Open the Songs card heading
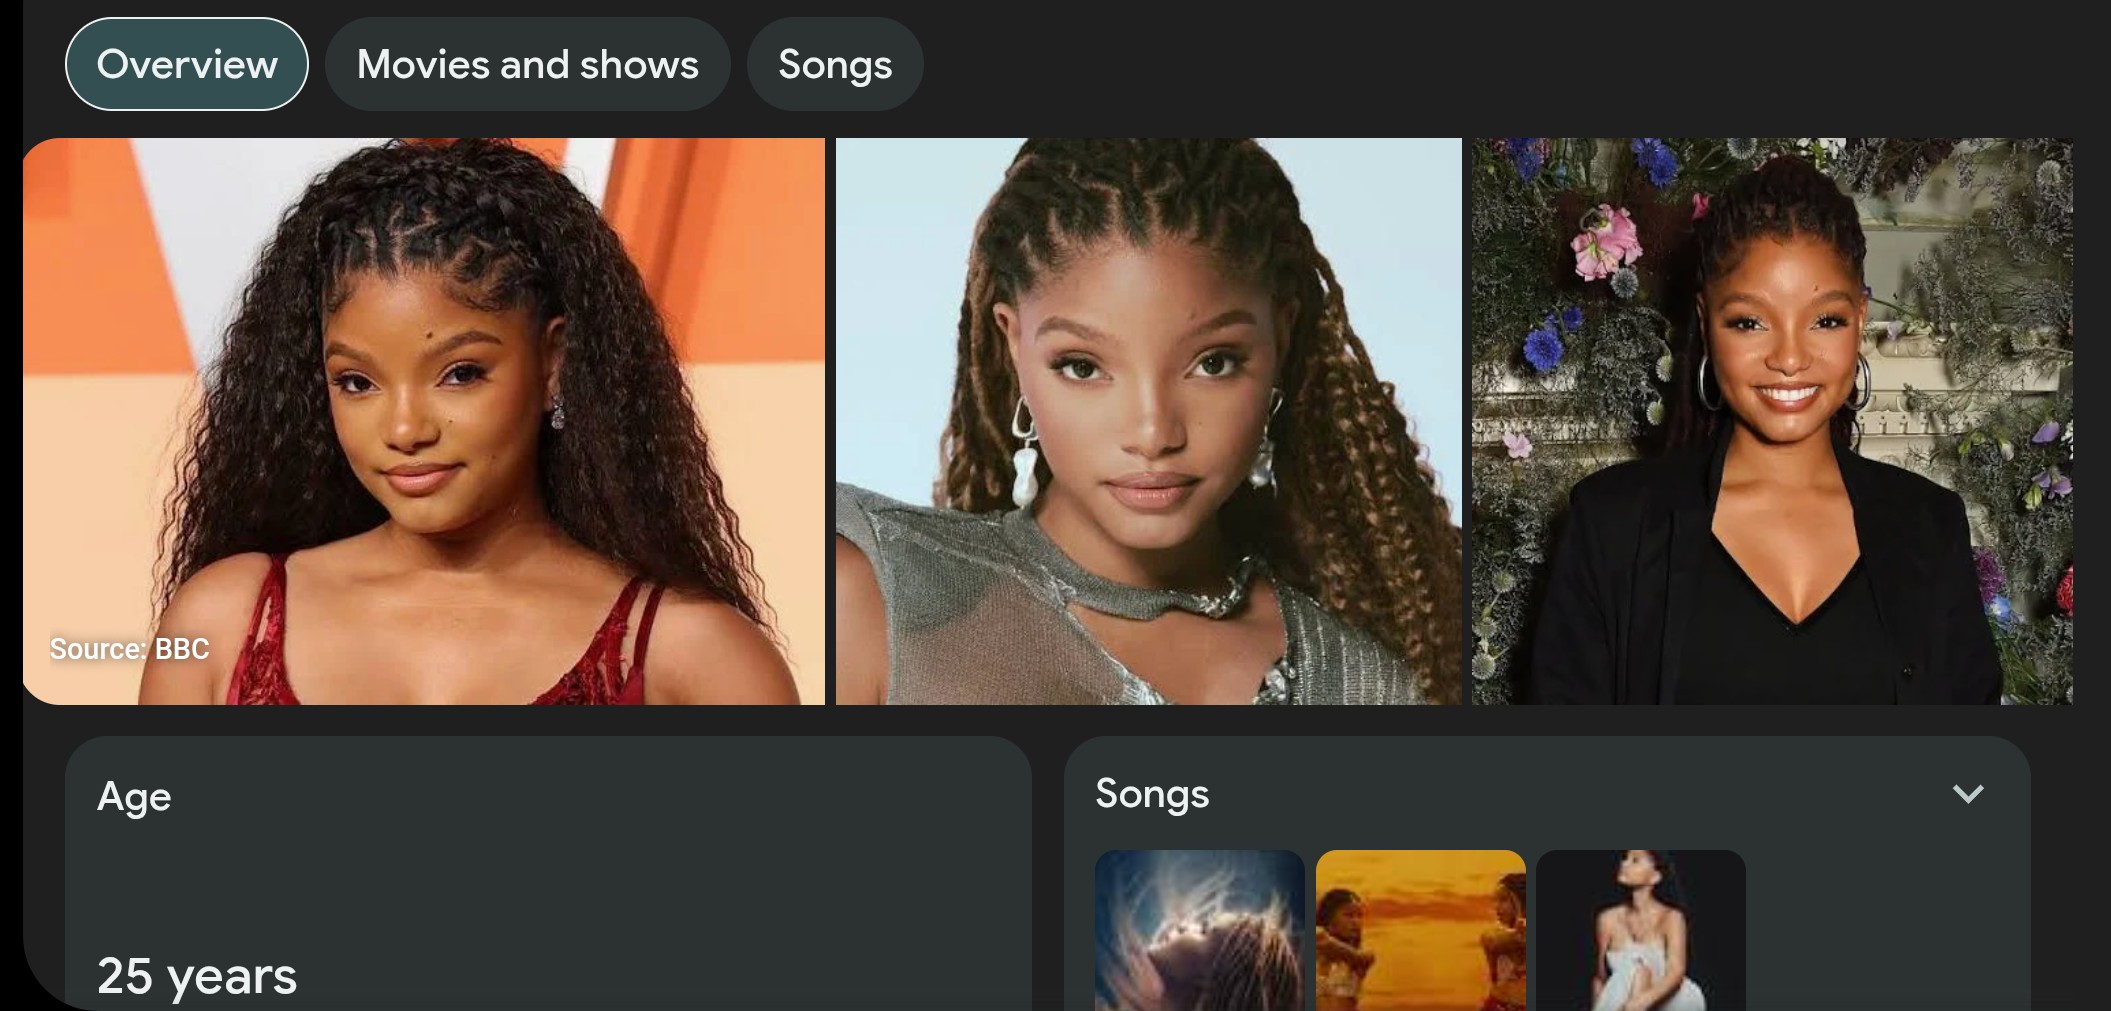Image resolution: width=2111 pixels, height=1011 pixels. coord(1152,794)
